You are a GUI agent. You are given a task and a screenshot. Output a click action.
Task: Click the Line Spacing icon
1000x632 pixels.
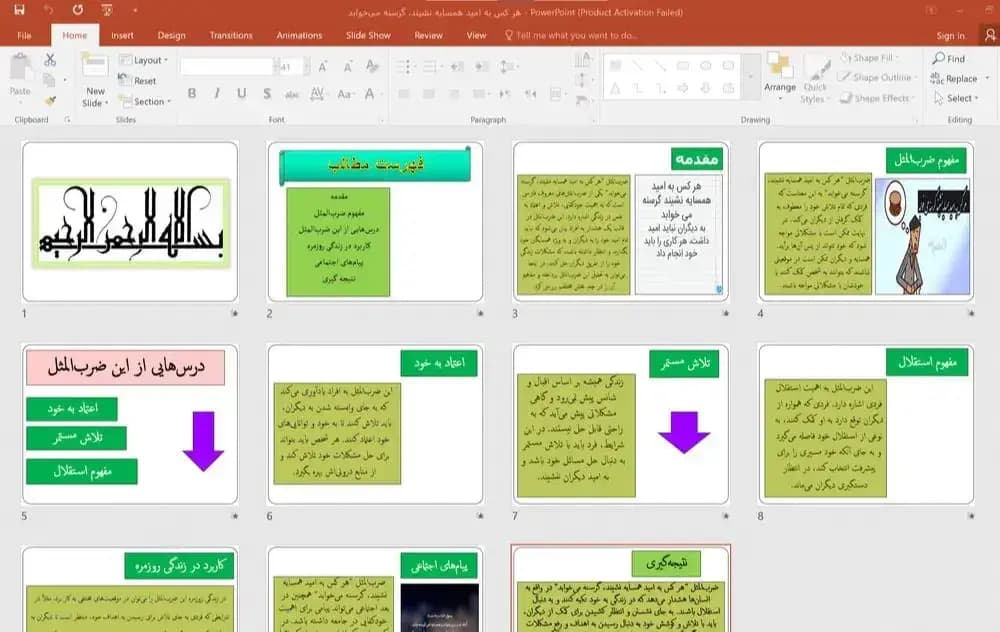(x=508, y=66)
